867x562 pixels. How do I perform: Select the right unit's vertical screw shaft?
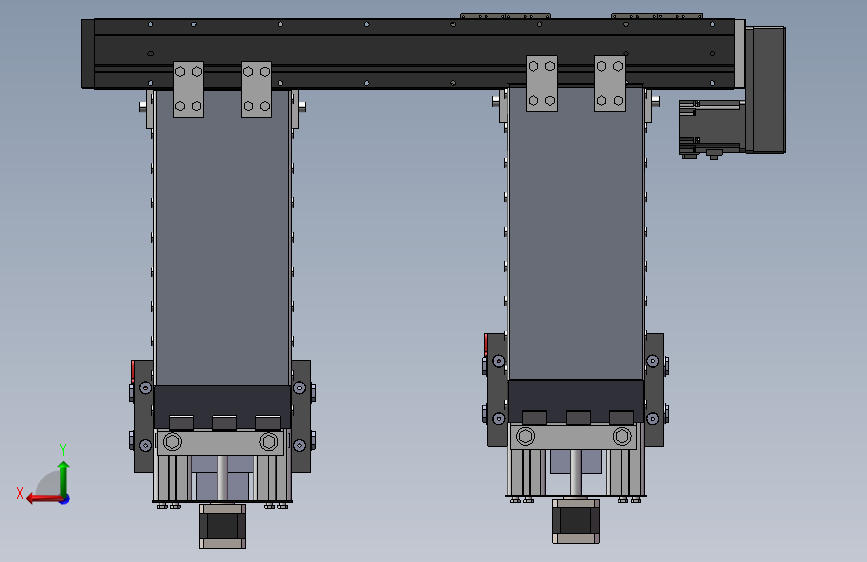point(576,472)
